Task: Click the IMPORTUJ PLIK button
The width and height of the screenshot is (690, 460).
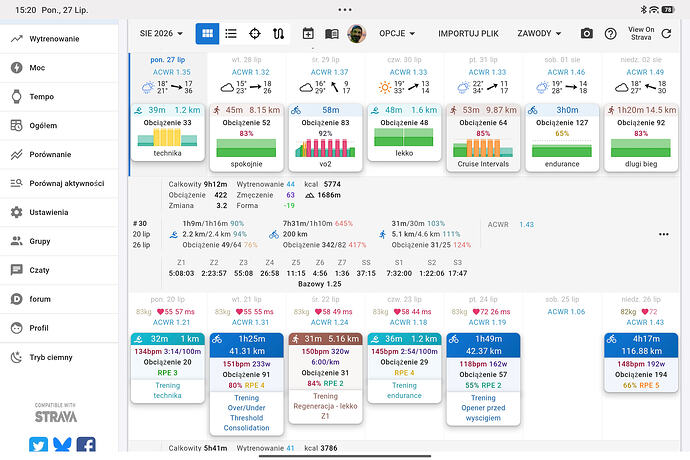Action: tap(468, 33)
